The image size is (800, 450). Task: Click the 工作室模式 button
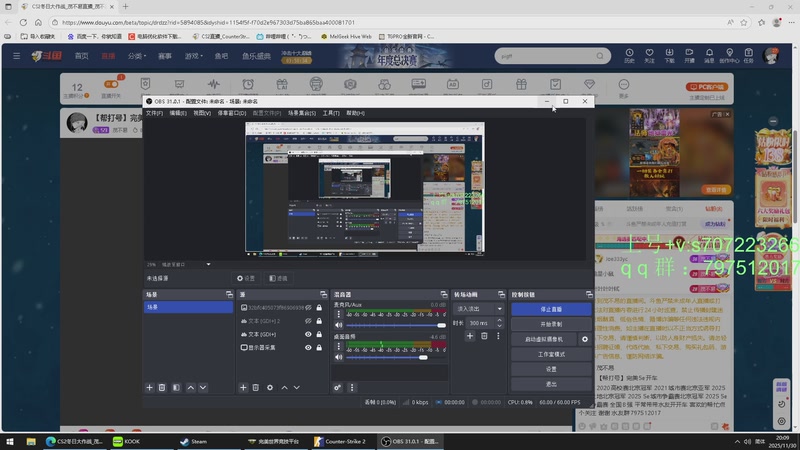[x=551, y=354]
